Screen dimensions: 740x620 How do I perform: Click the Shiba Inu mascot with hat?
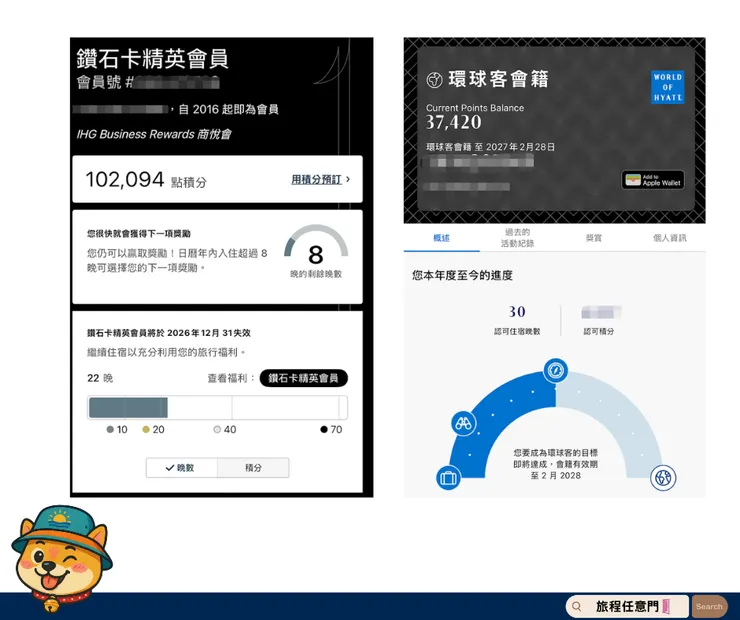point(62,558)
